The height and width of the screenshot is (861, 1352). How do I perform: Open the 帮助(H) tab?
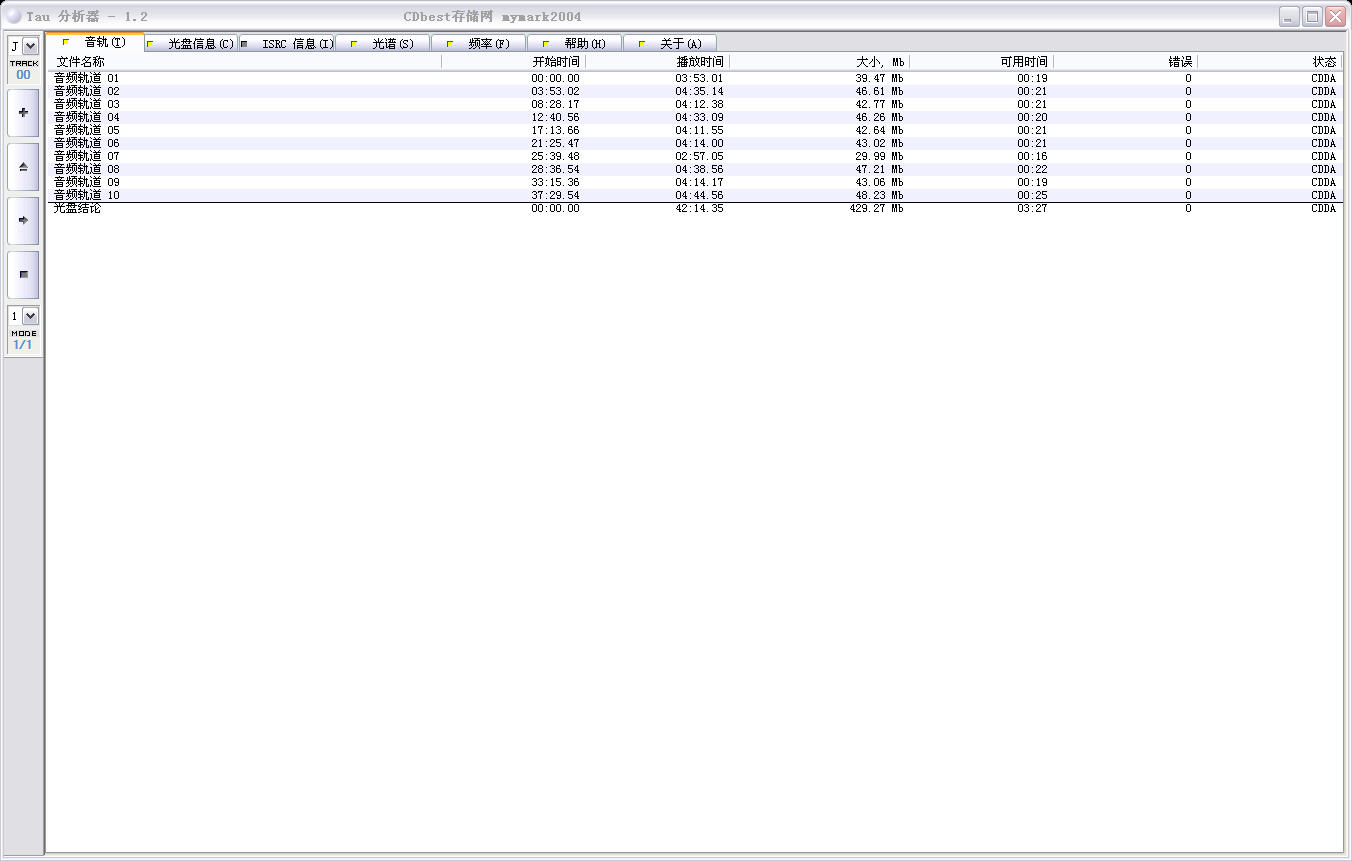click(x=575, y=44)
